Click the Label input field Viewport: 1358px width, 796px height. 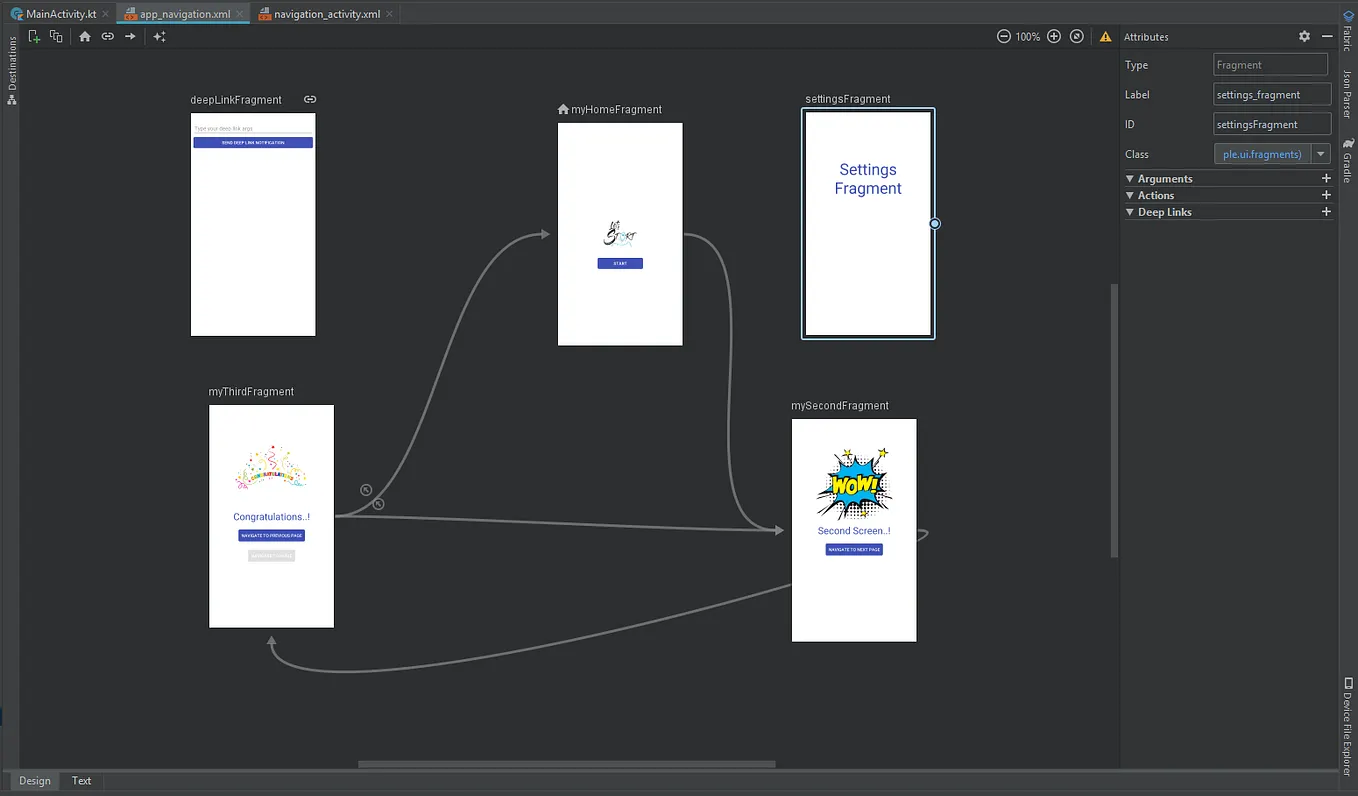pyautogui.click(x=1271, y=94)
